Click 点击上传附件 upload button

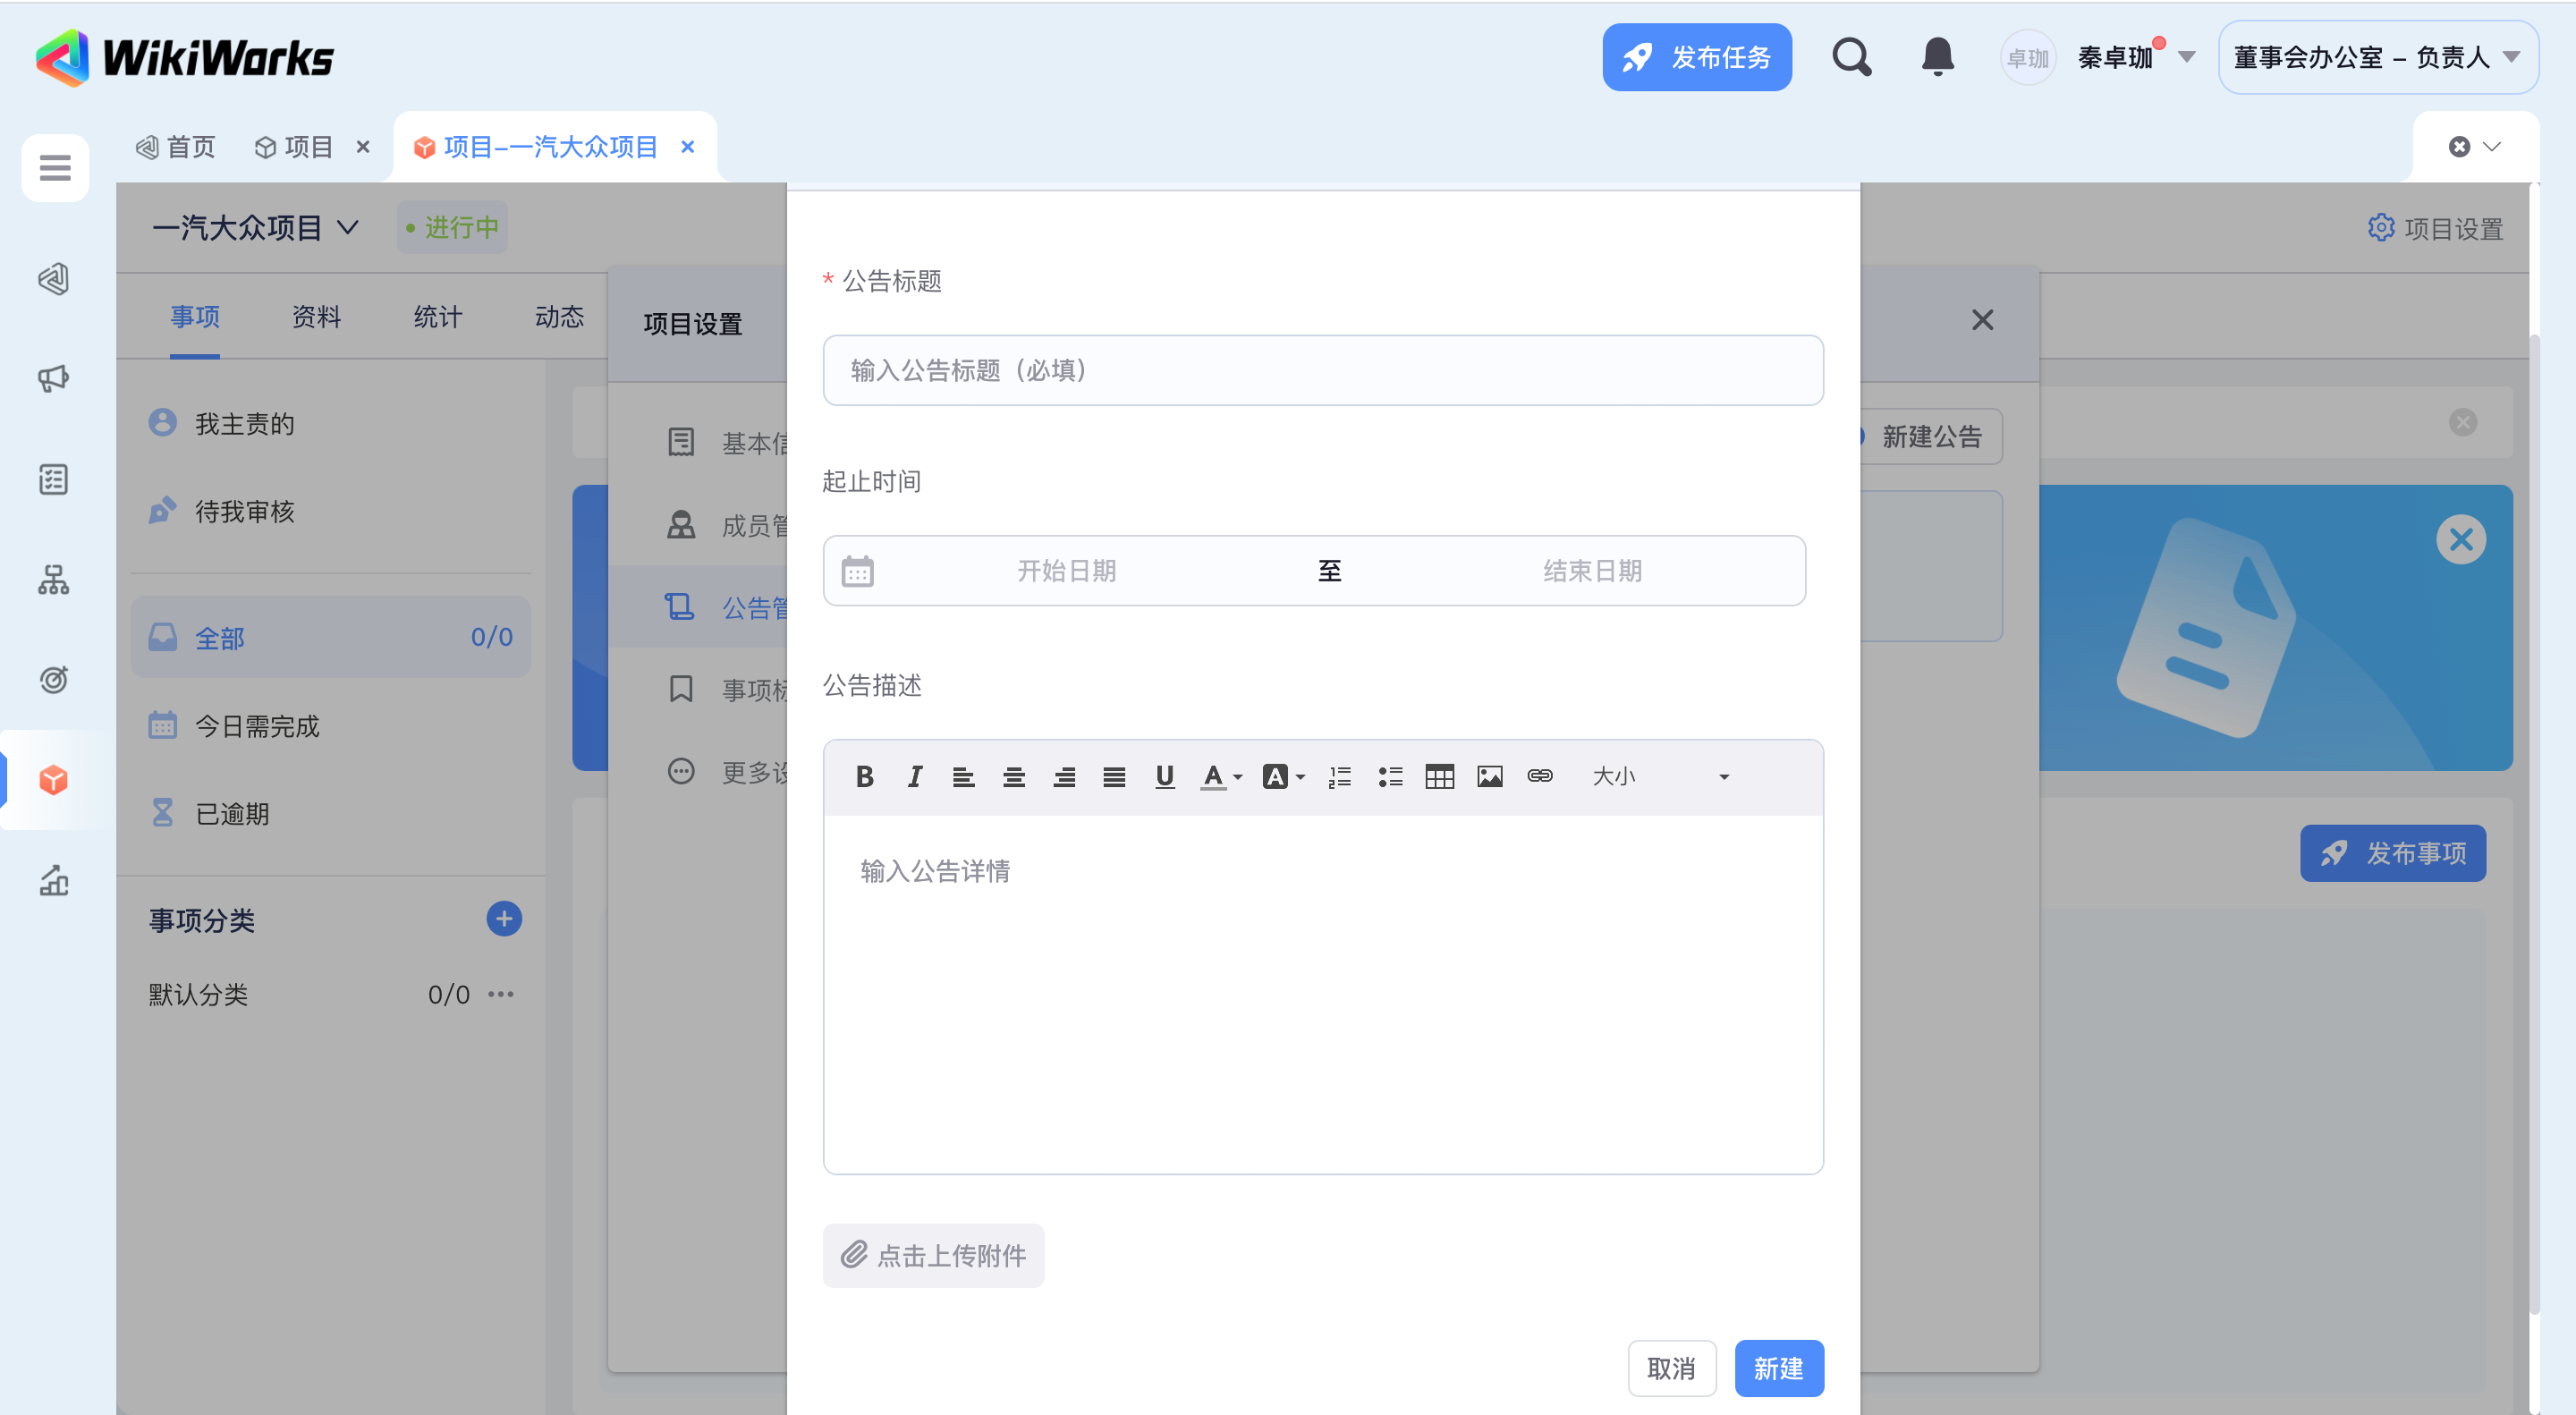point(933,1255)
